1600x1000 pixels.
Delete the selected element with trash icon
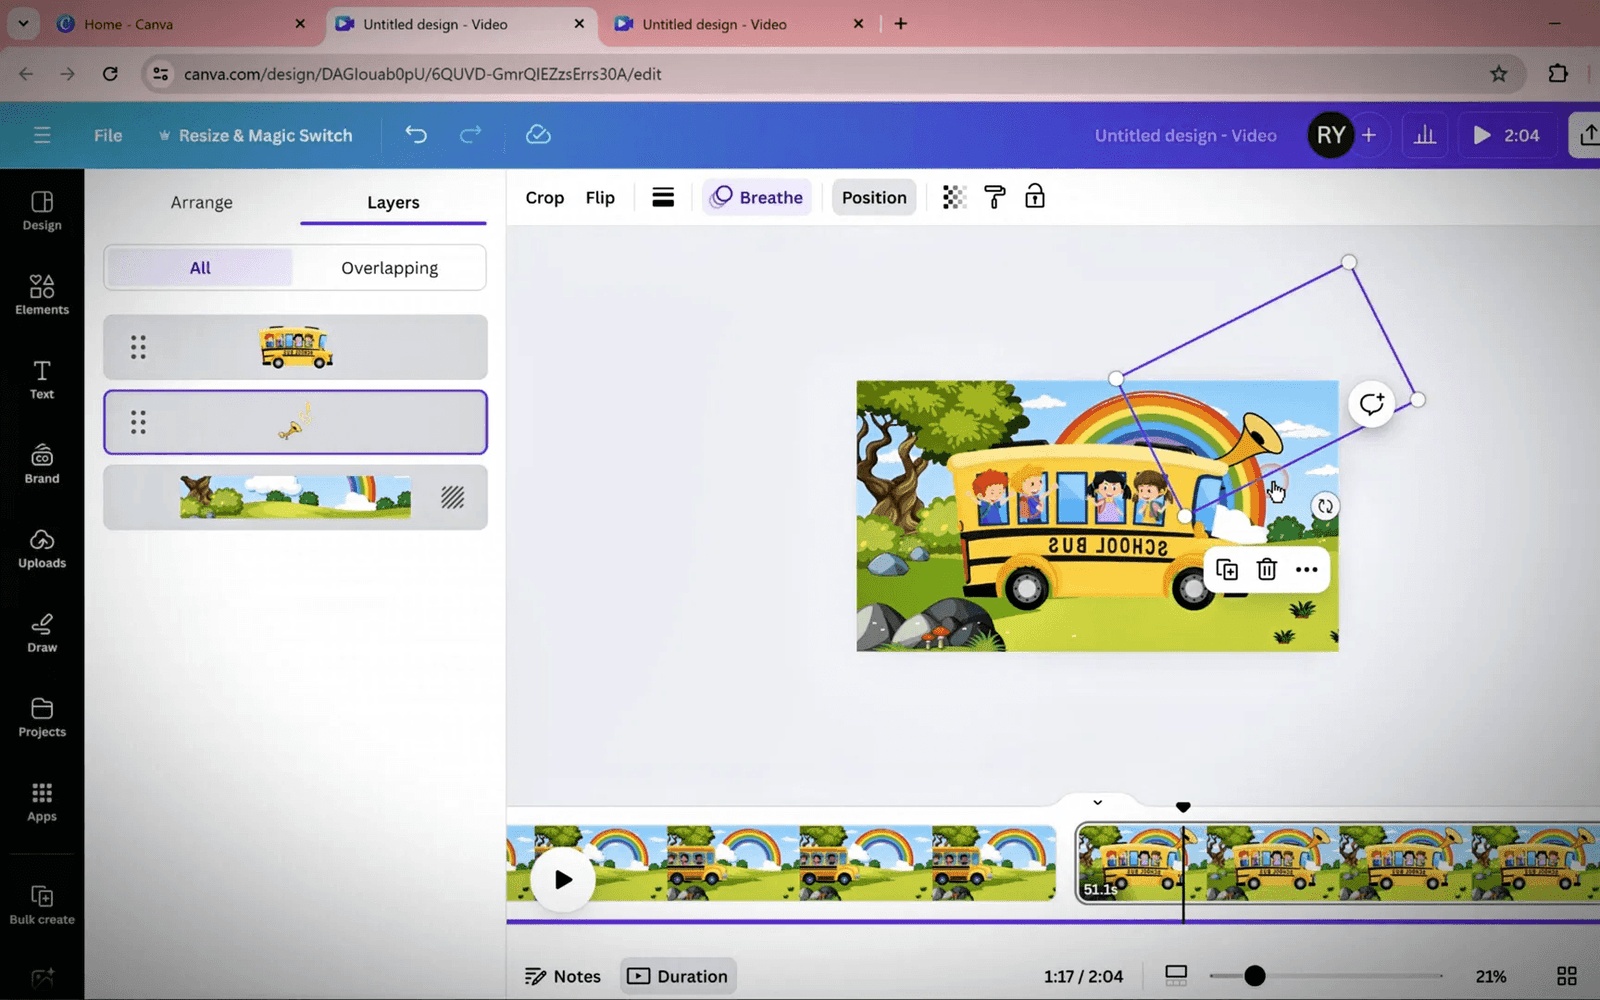(x=1267, y=570)
